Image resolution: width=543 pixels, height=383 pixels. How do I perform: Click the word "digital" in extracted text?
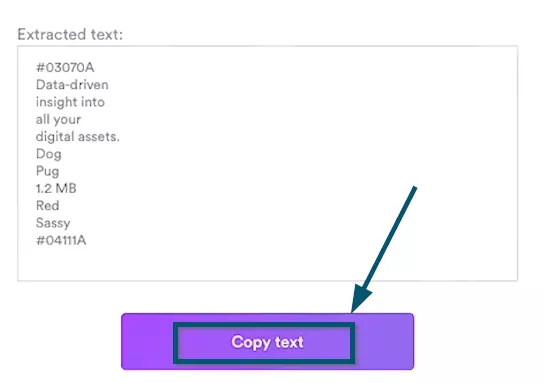55,137
